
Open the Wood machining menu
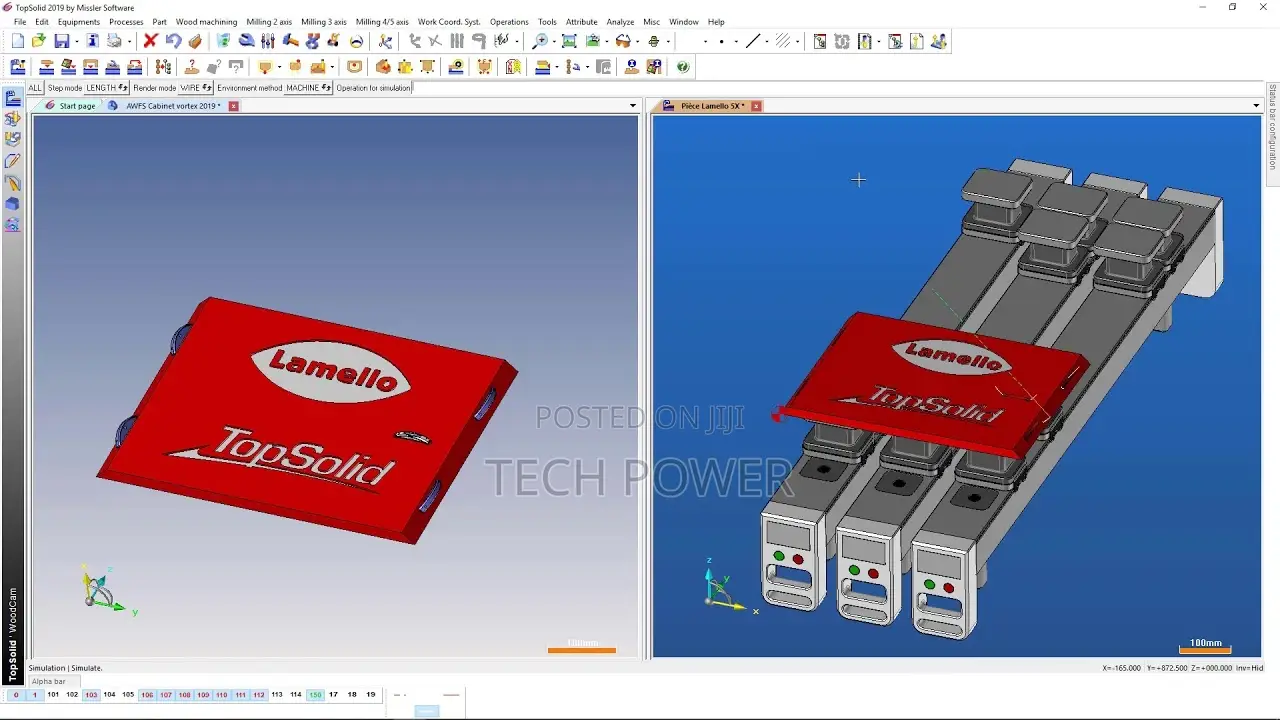click(206, 22)
